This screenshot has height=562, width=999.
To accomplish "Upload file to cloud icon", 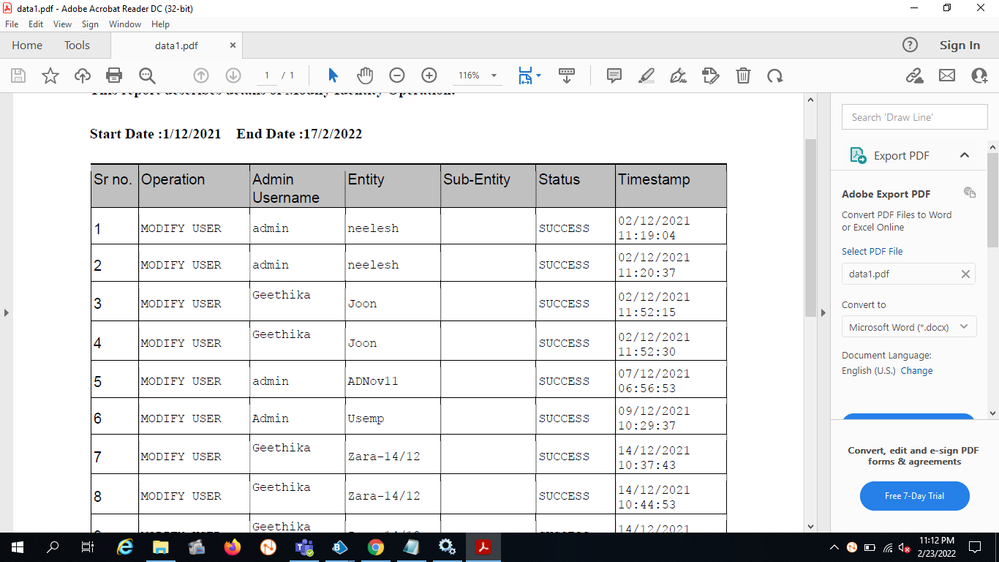I will (x=82, y=76).
